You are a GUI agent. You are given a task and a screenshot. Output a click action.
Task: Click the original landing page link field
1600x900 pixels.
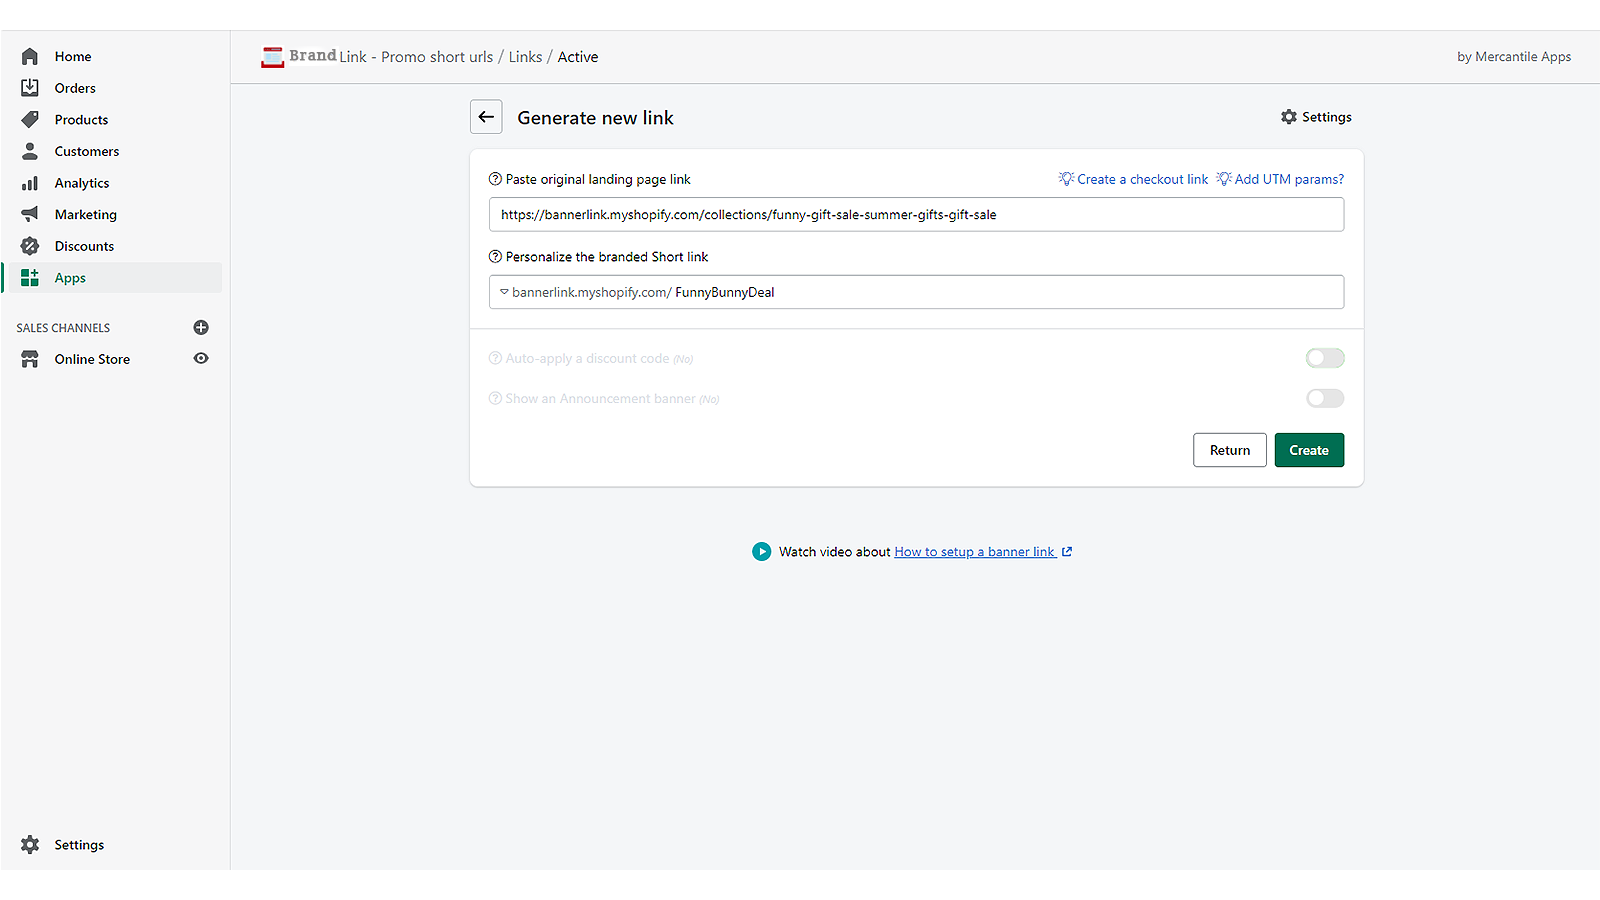pyautogui.click(x=915, y=214)
